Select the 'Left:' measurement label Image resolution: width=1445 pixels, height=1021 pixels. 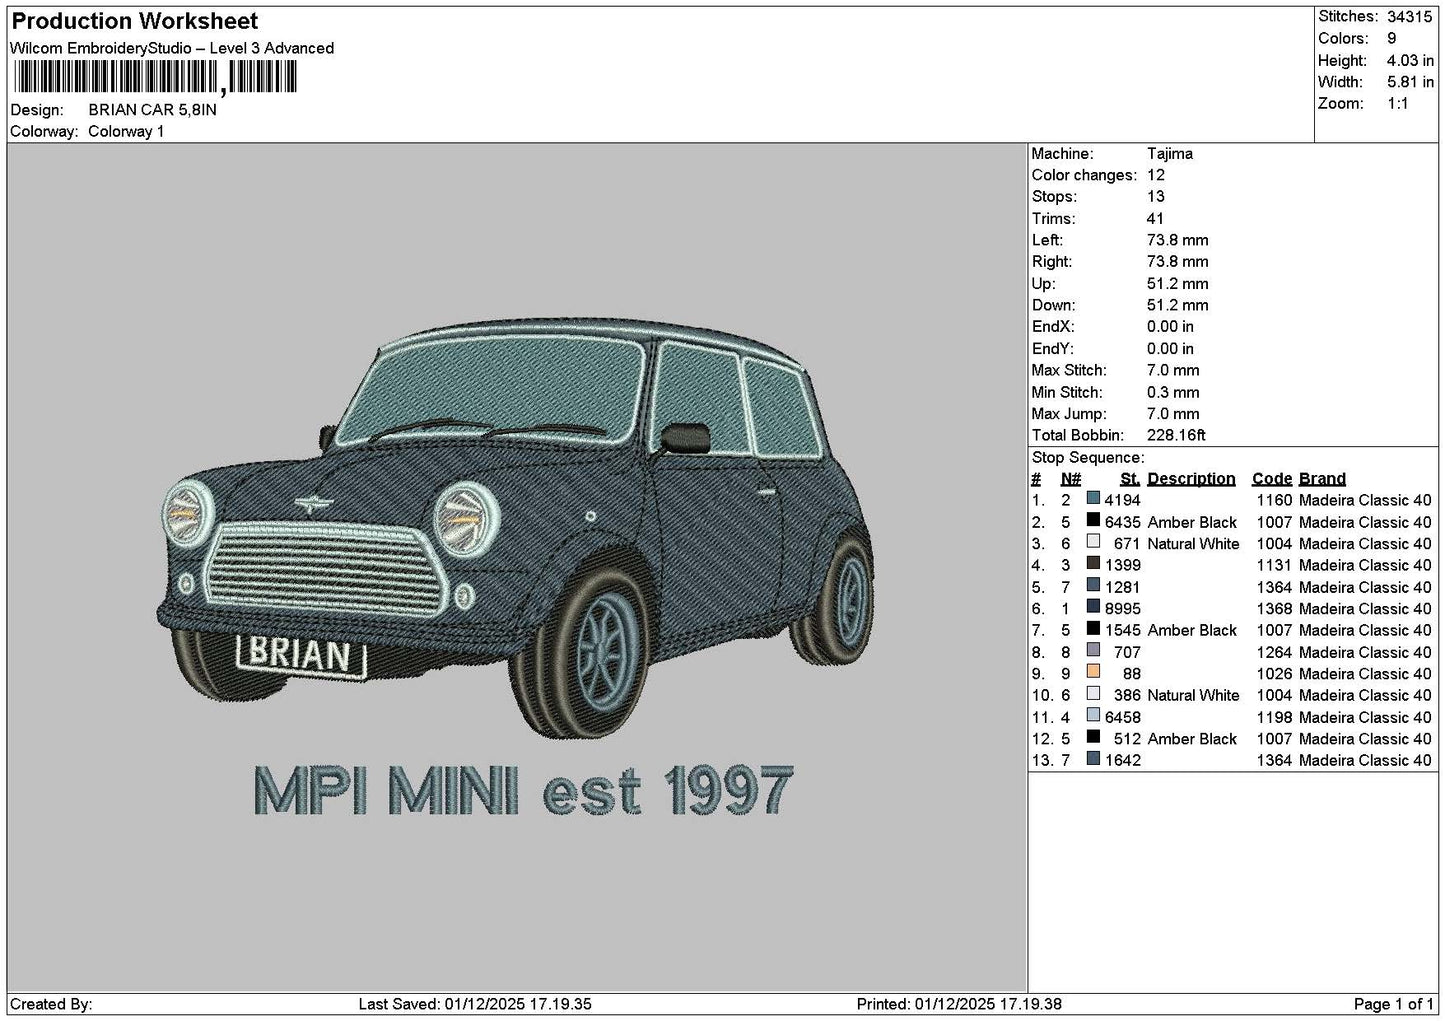1047,240
